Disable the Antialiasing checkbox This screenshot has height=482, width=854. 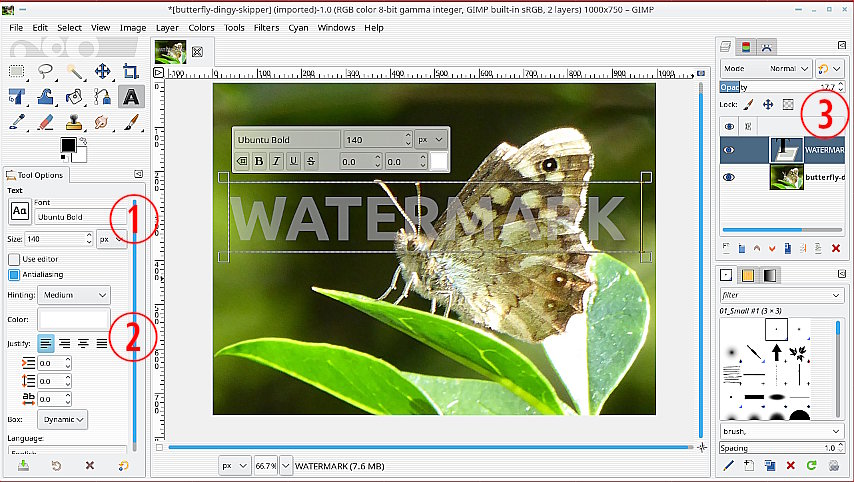(x=14, y=275)
